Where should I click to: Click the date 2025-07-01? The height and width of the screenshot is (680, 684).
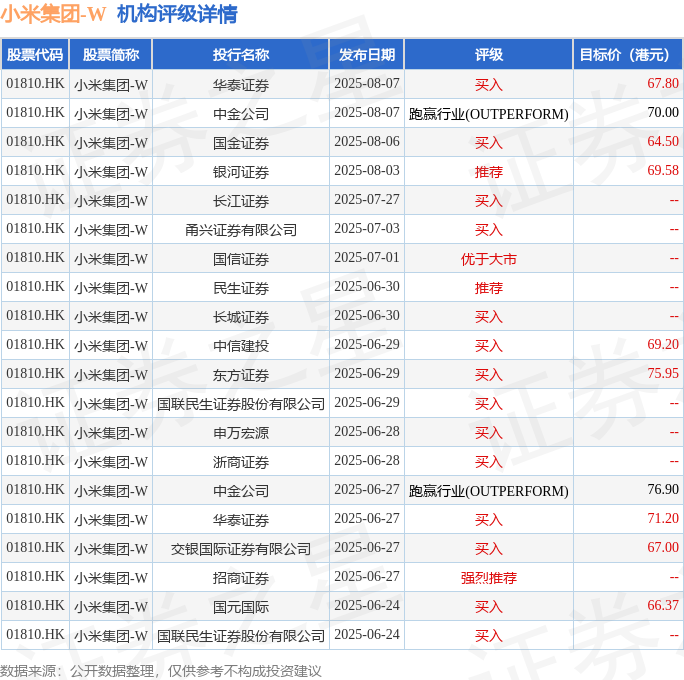367,257
